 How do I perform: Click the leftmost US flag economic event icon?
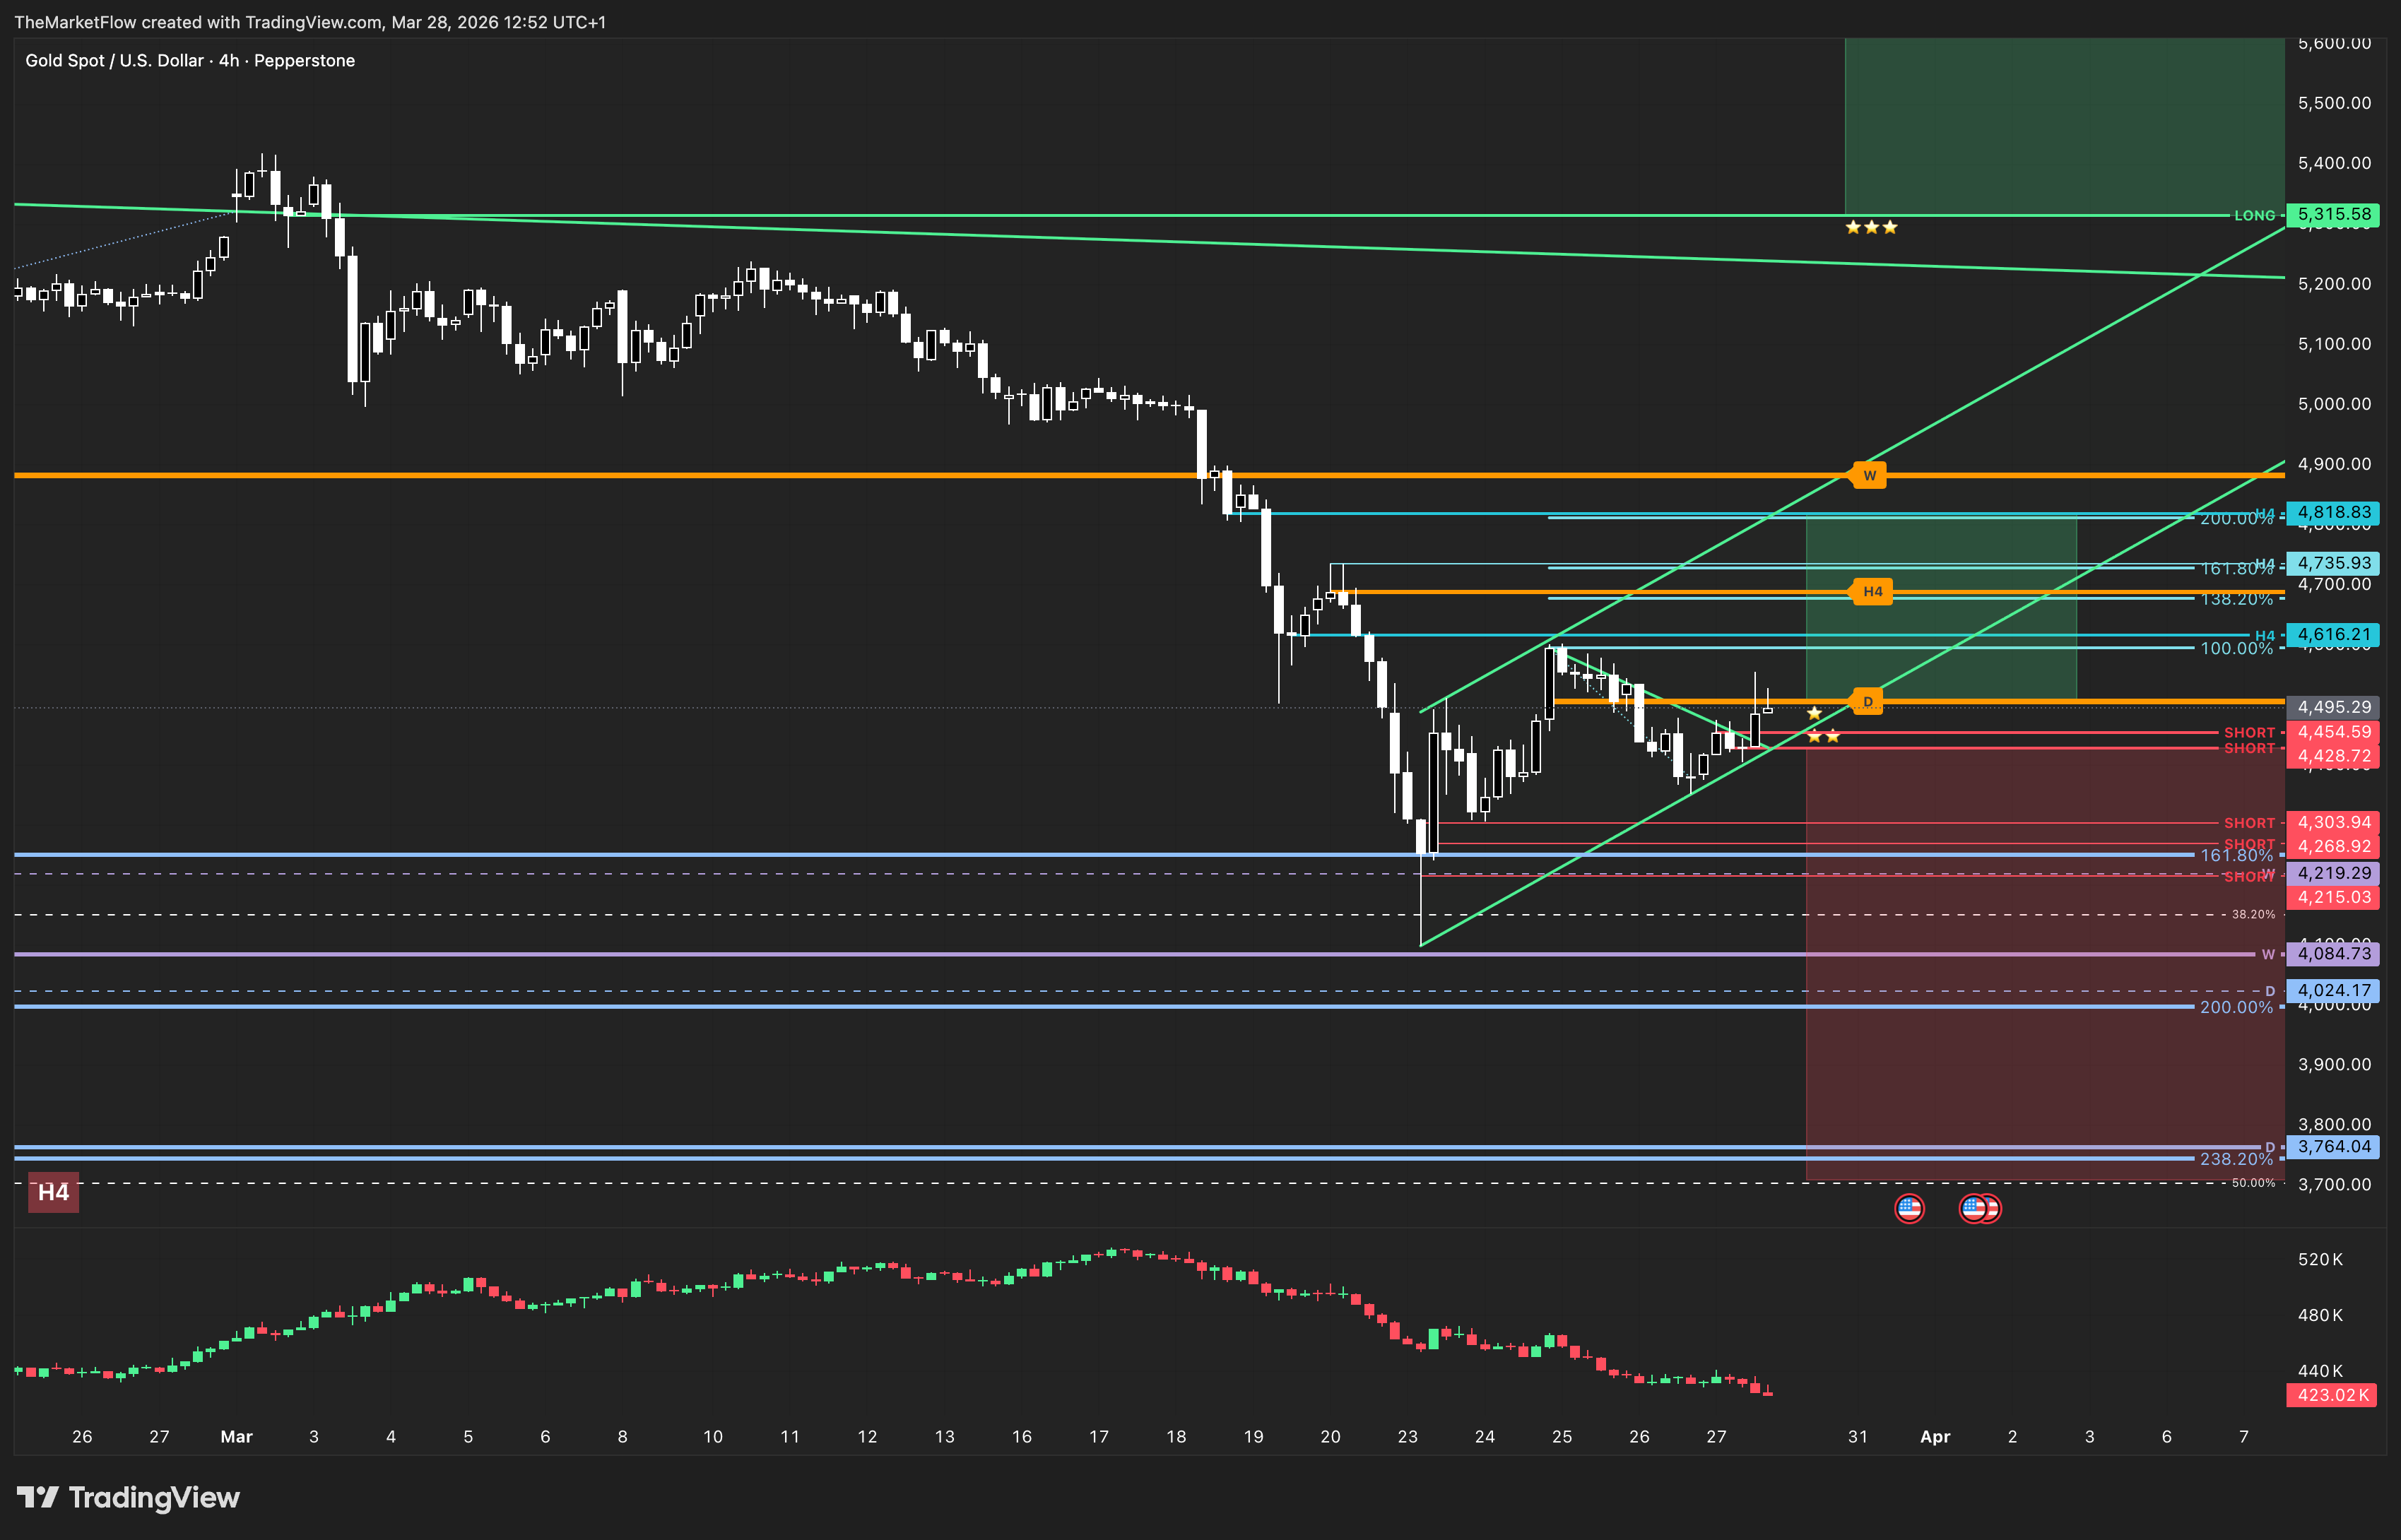pos(1909,1209)
